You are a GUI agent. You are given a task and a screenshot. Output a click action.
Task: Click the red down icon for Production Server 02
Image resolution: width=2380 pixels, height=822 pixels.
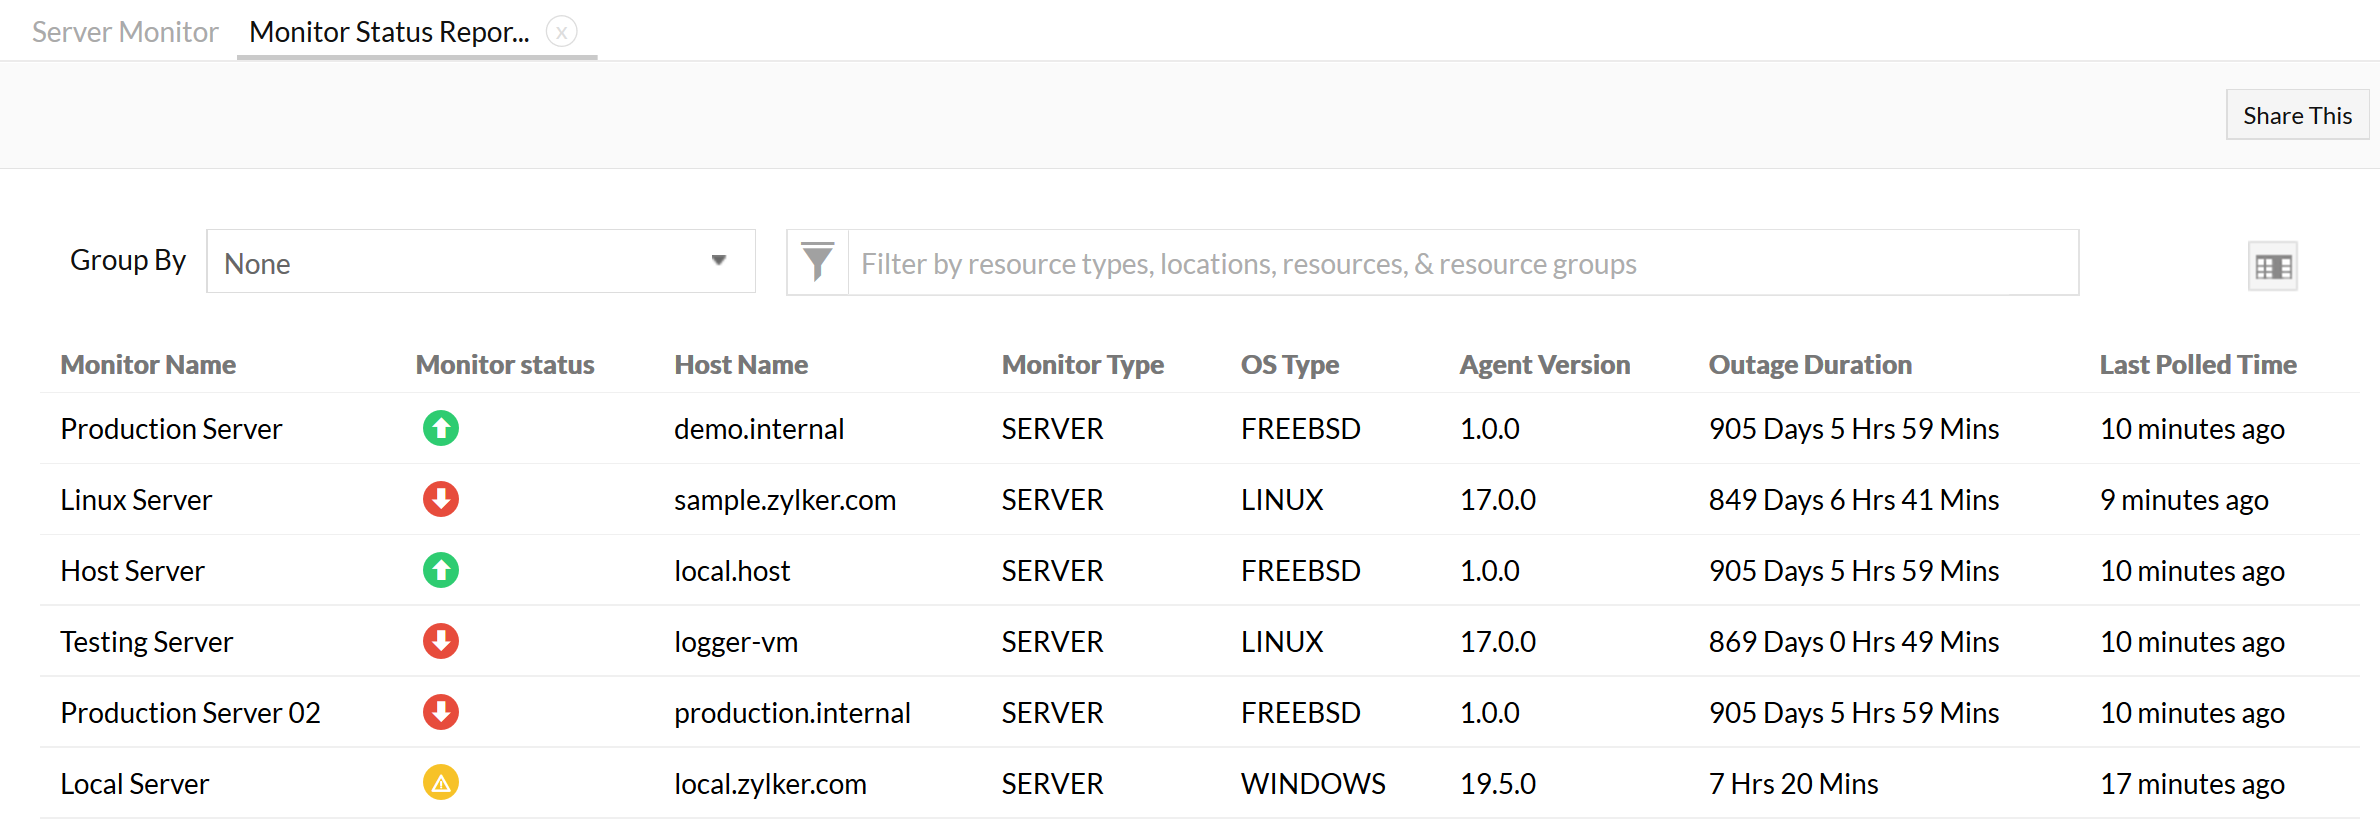440,712
